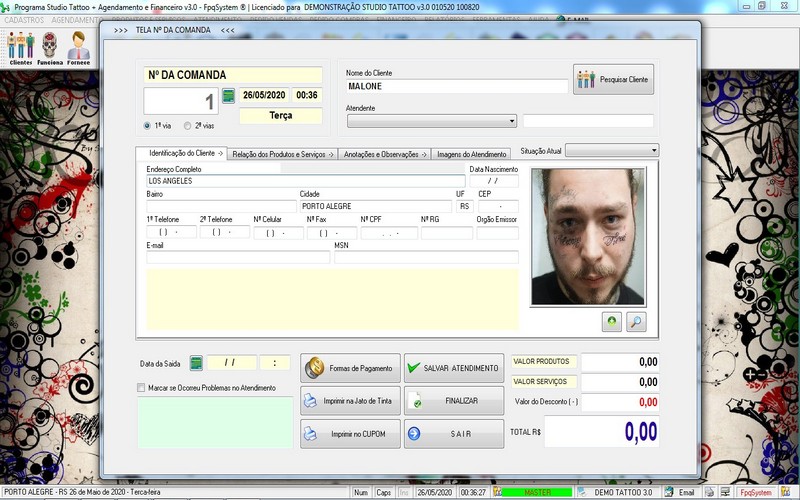Screen dimensions: 800x500
Task: Click Imprimir na Jato de Tinta button
Action: click(350, 401)
